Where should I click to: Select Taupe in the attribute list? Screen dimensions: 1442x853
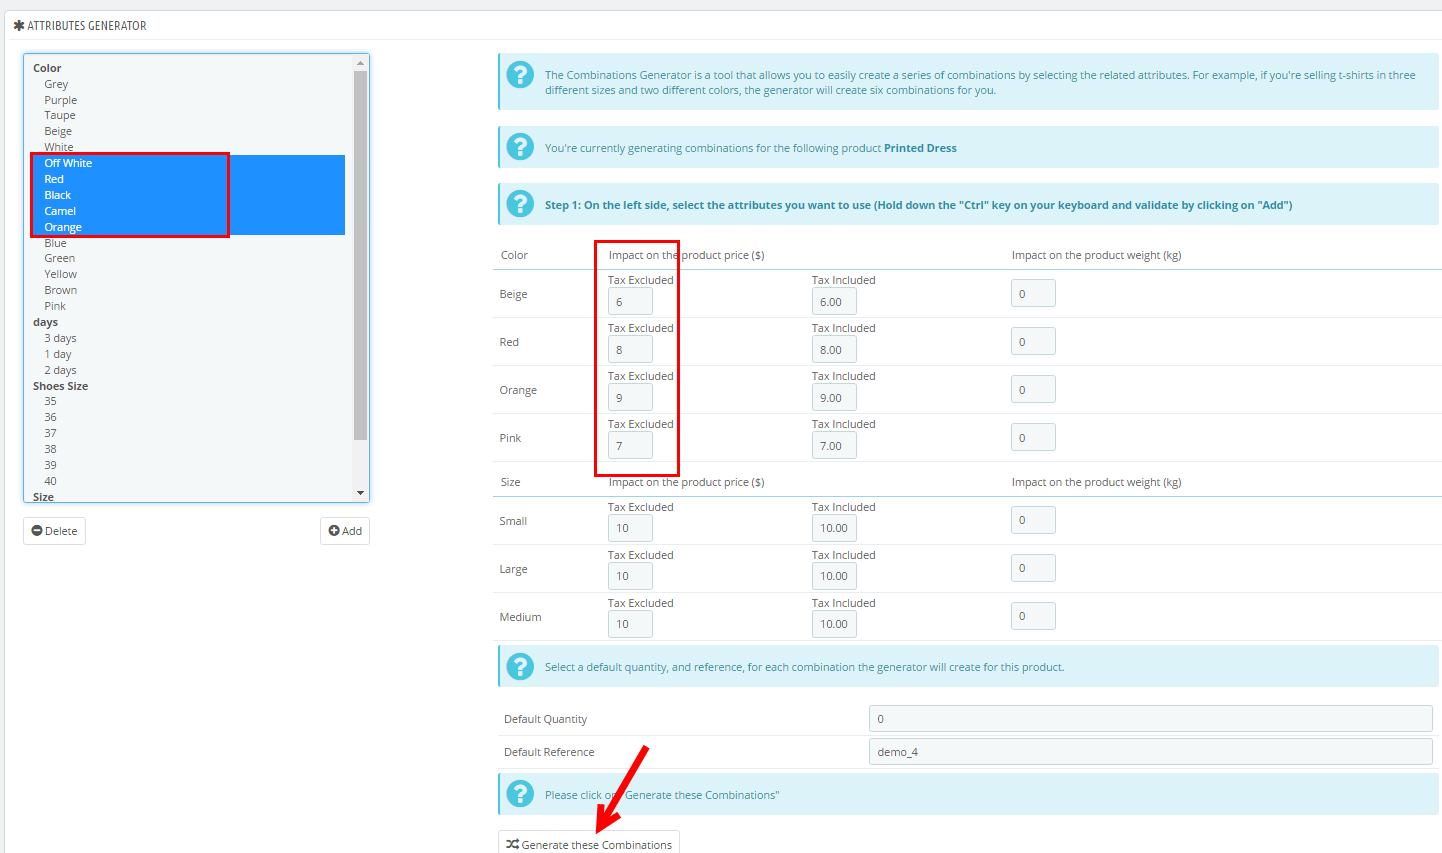[59, 115]
